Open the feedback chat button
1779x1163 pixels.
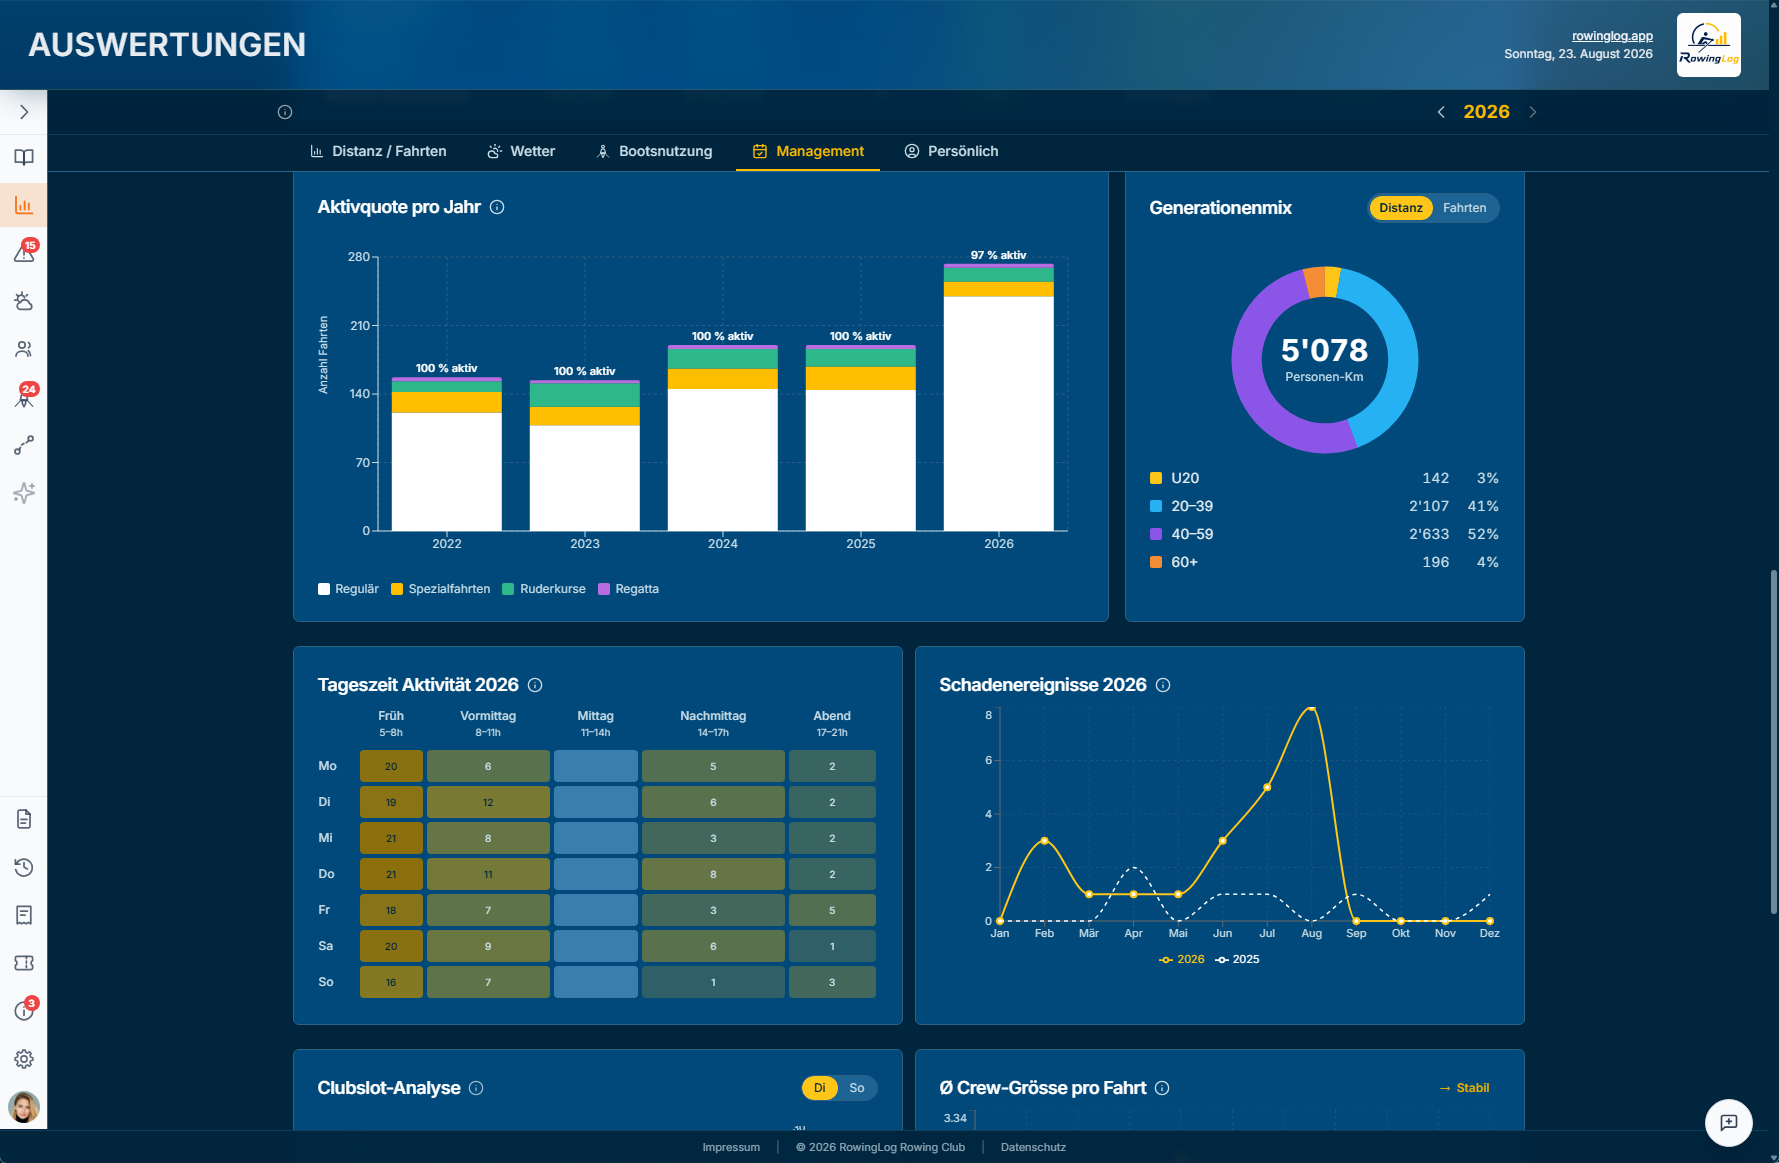pyautogui.click(x=1729, y=1123)
